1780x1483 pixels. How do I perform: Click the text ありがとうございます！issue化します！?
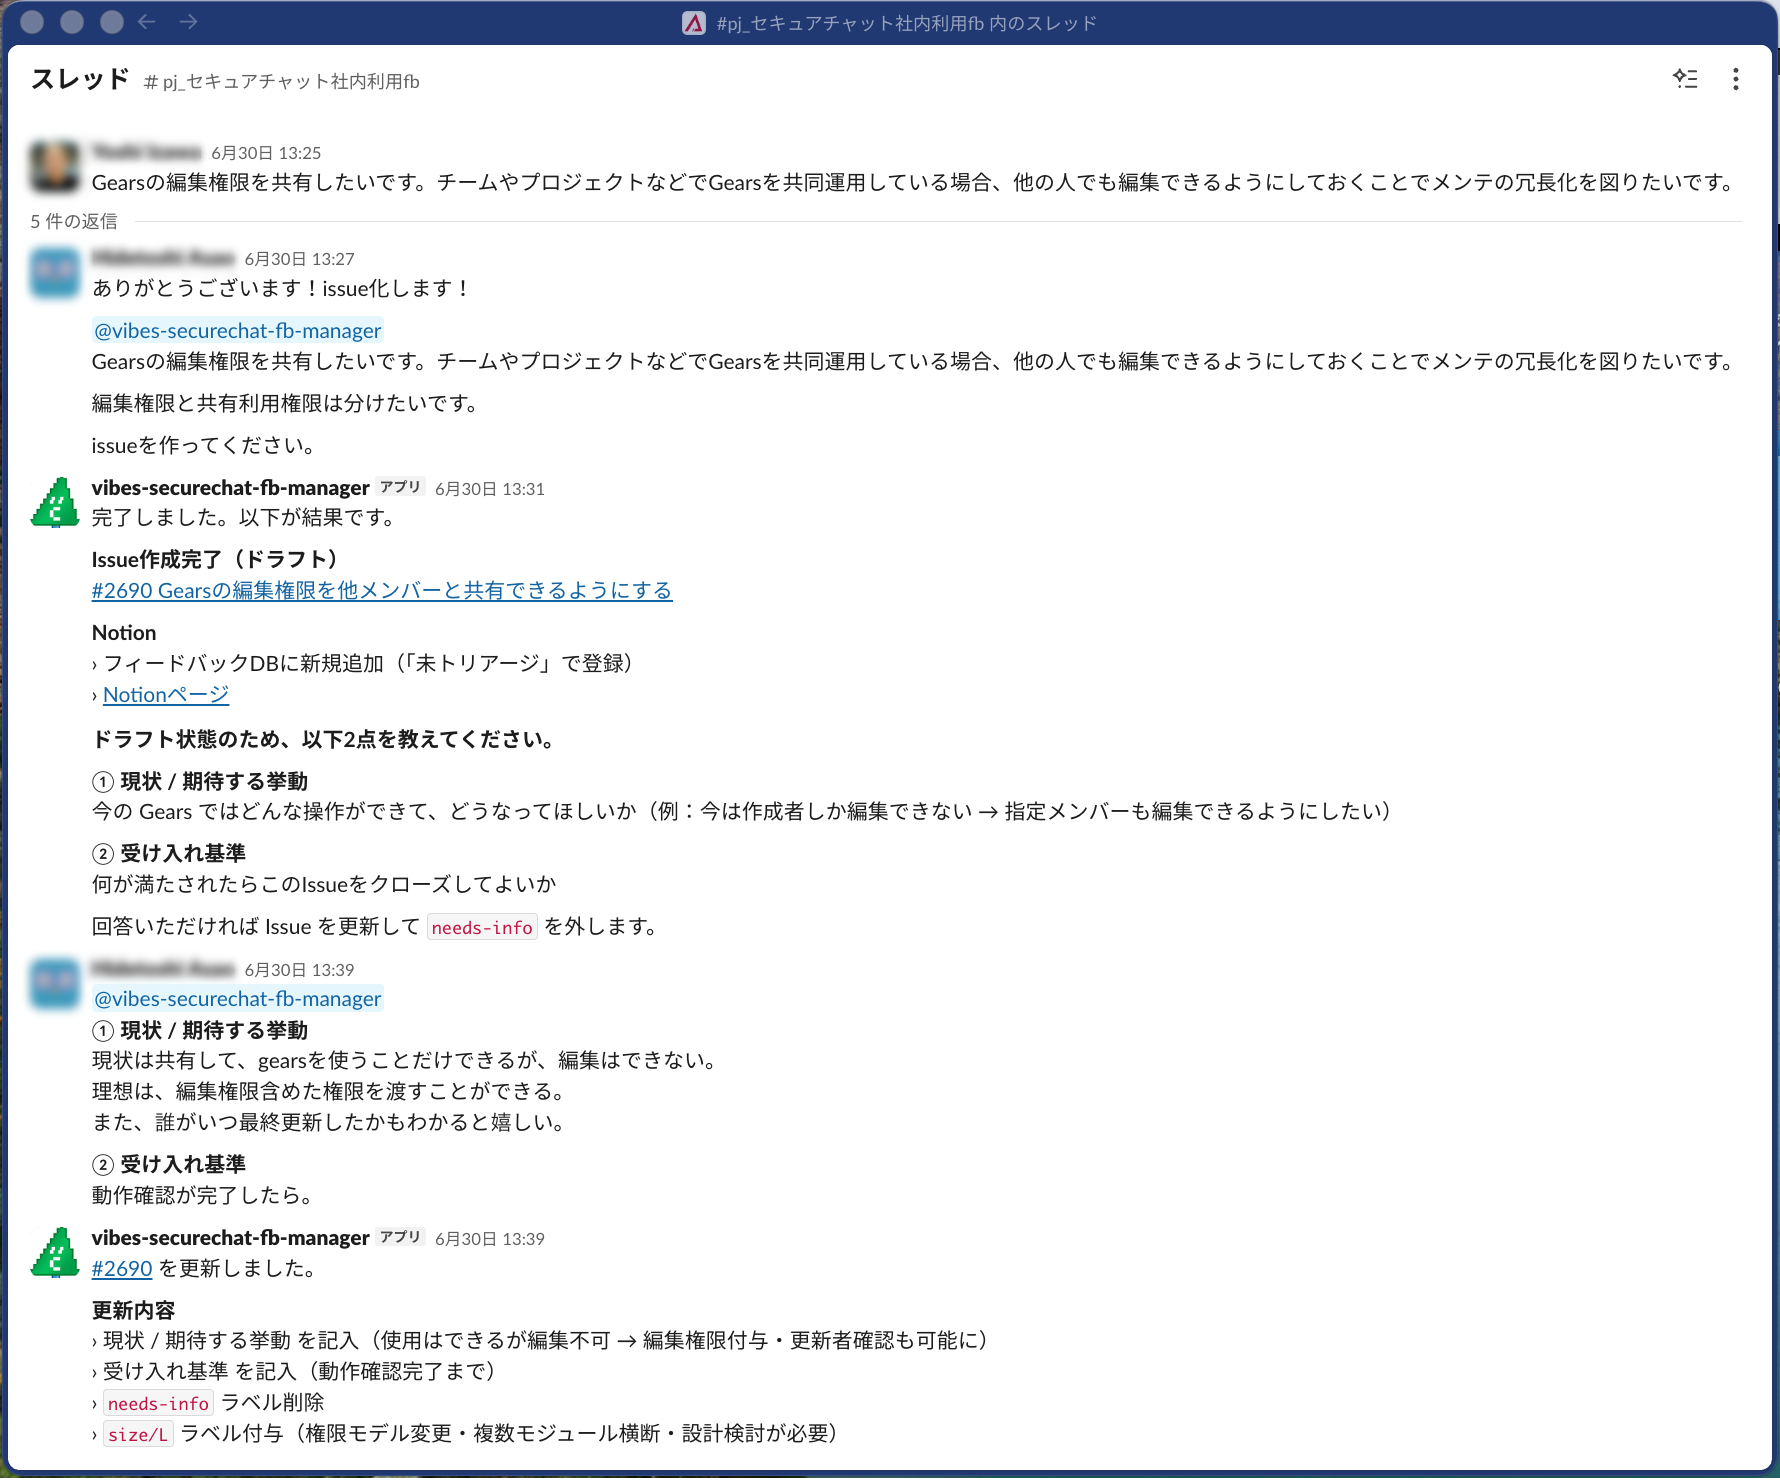click(x=281, y=289)
